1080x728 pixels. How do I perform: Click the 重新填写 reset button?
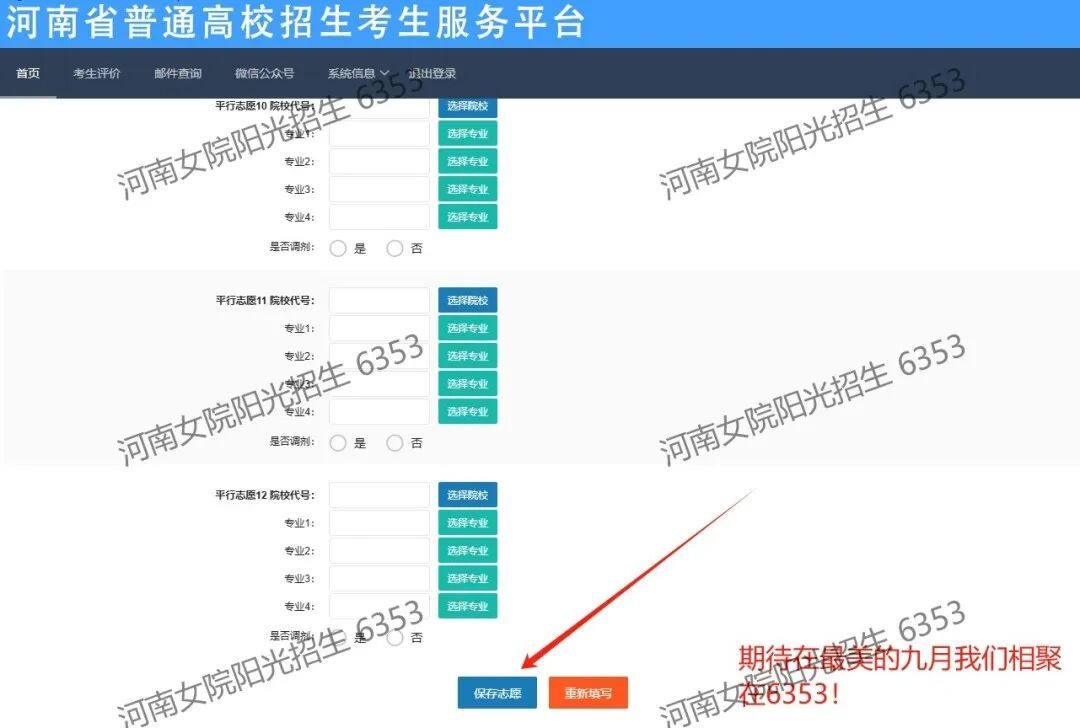click(x=588, y=692)
